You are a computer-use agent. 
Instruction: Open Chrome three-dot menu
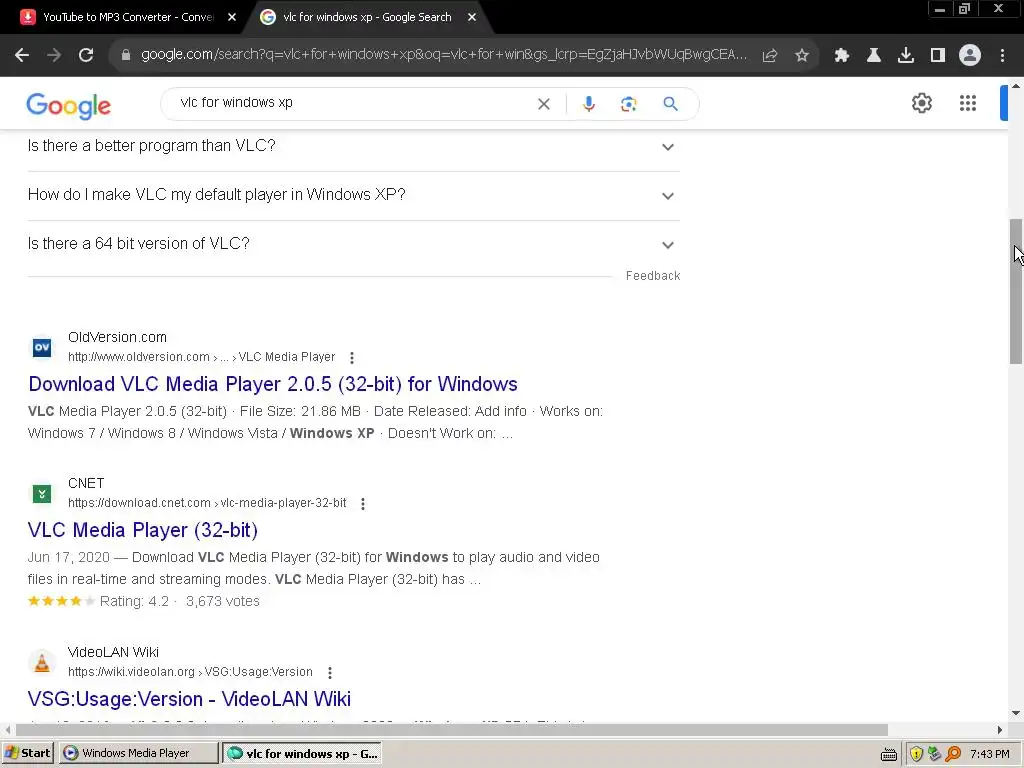[1002, 56]
